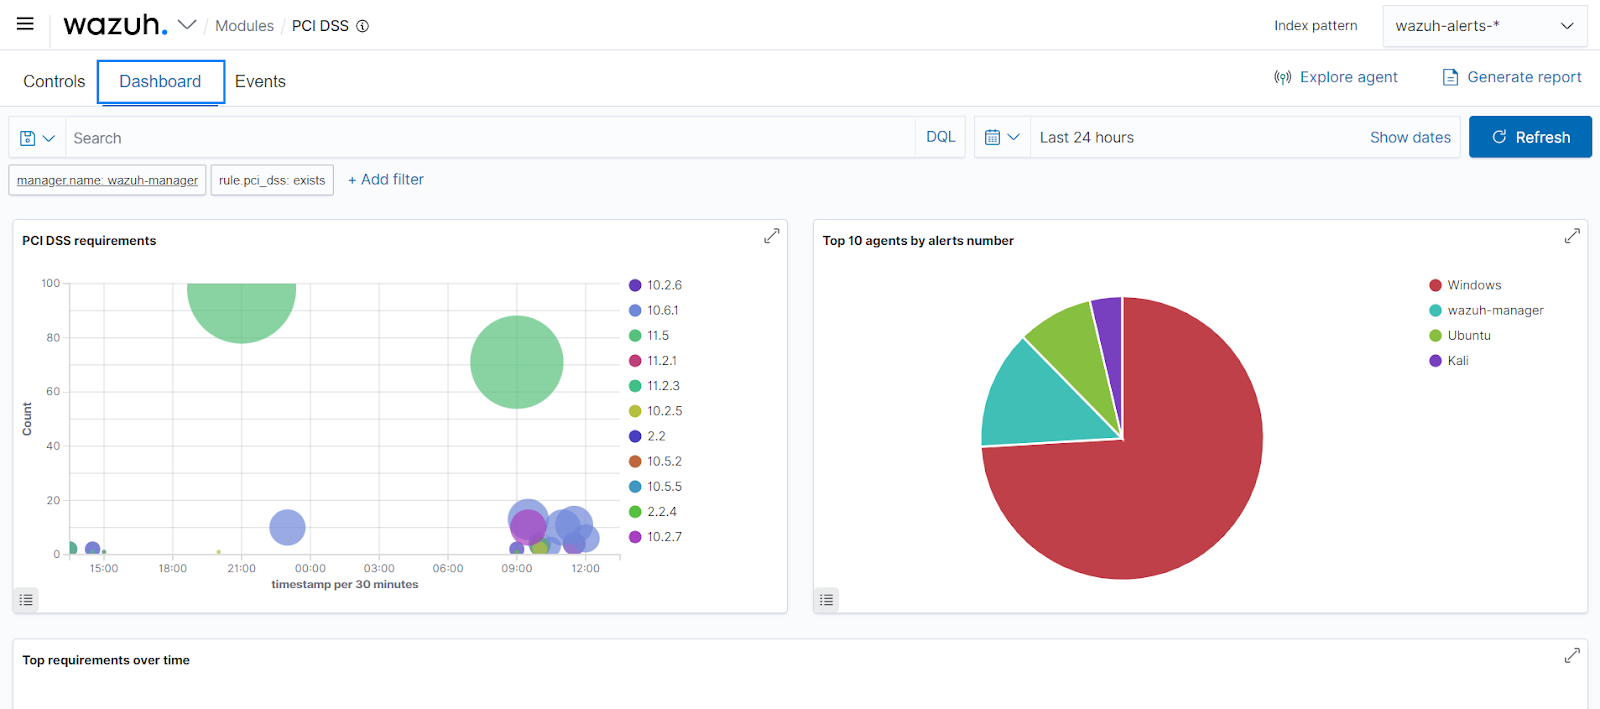Focus the Search query field
Viewport: 1600px width, 709px height.
490,138
